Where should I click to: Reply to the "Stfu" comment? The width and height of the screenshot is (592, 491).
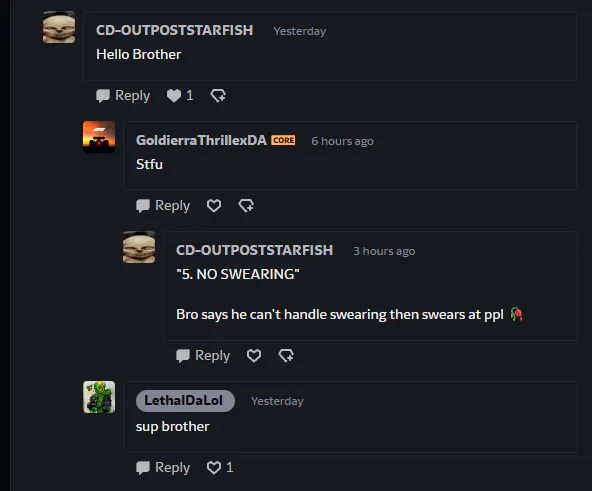coord(163,205)
